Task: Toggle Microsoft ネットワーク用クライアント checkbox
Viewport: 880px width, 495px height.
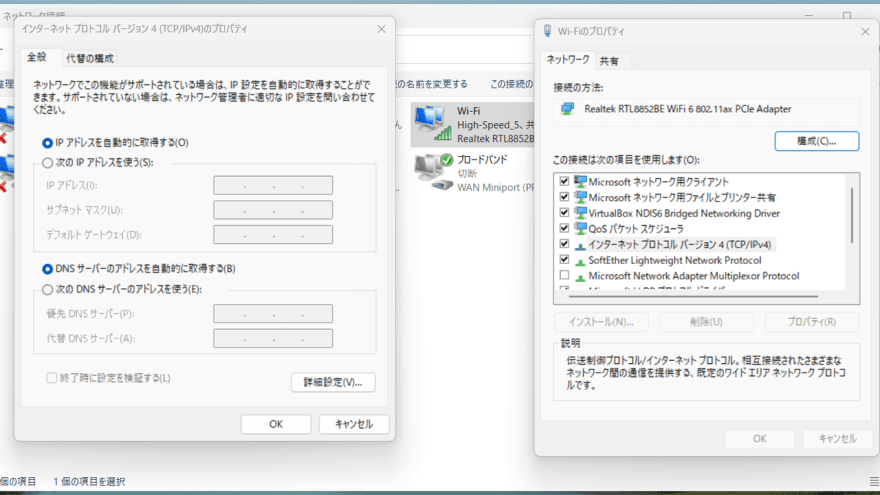Action: 564,181
